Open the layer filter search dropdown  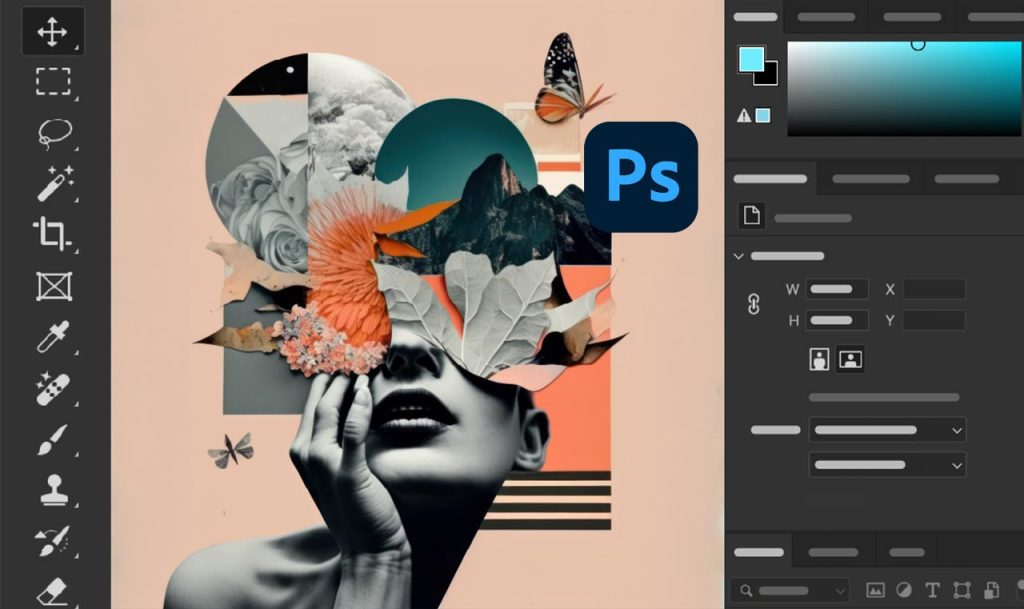pyautogui.click(x=790, y=591)
